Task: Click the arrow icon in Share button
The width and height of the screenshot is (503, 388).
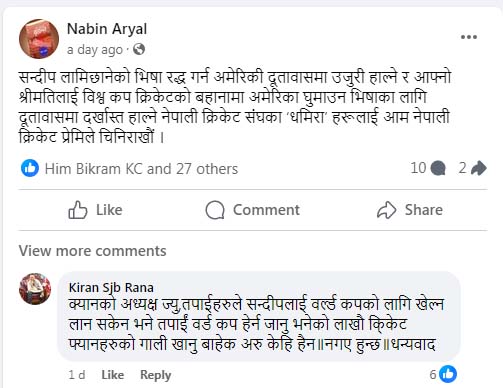Action: (386, 210)
